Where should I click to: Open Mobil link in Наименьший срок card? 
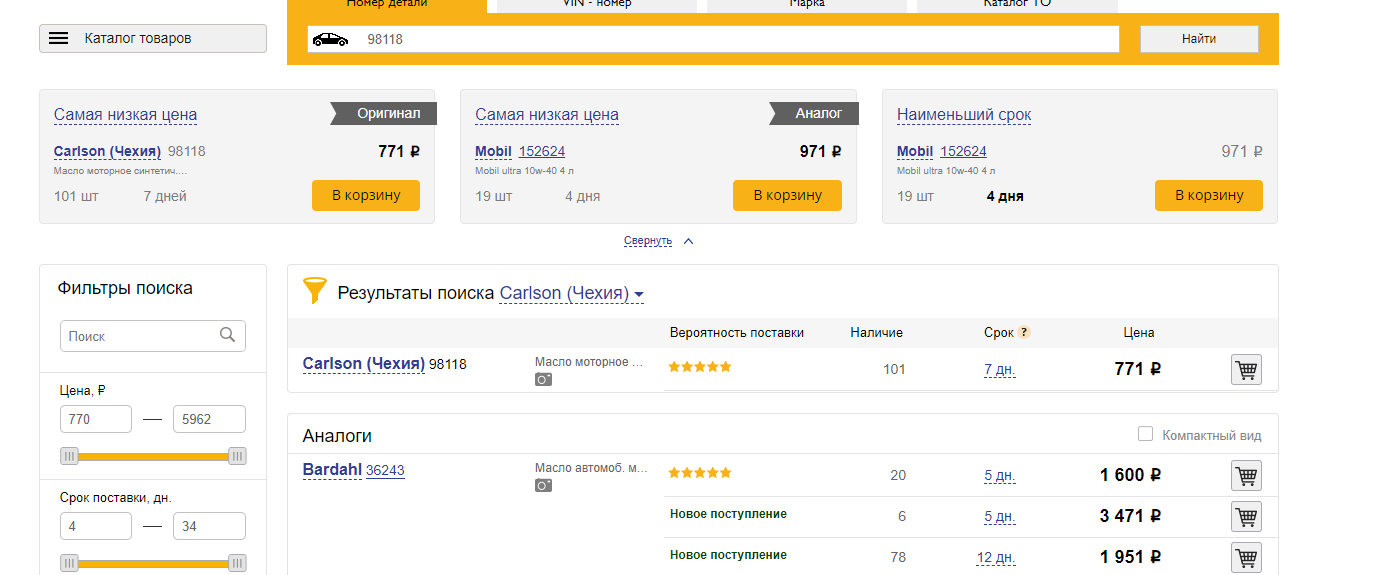click(915, 152)
